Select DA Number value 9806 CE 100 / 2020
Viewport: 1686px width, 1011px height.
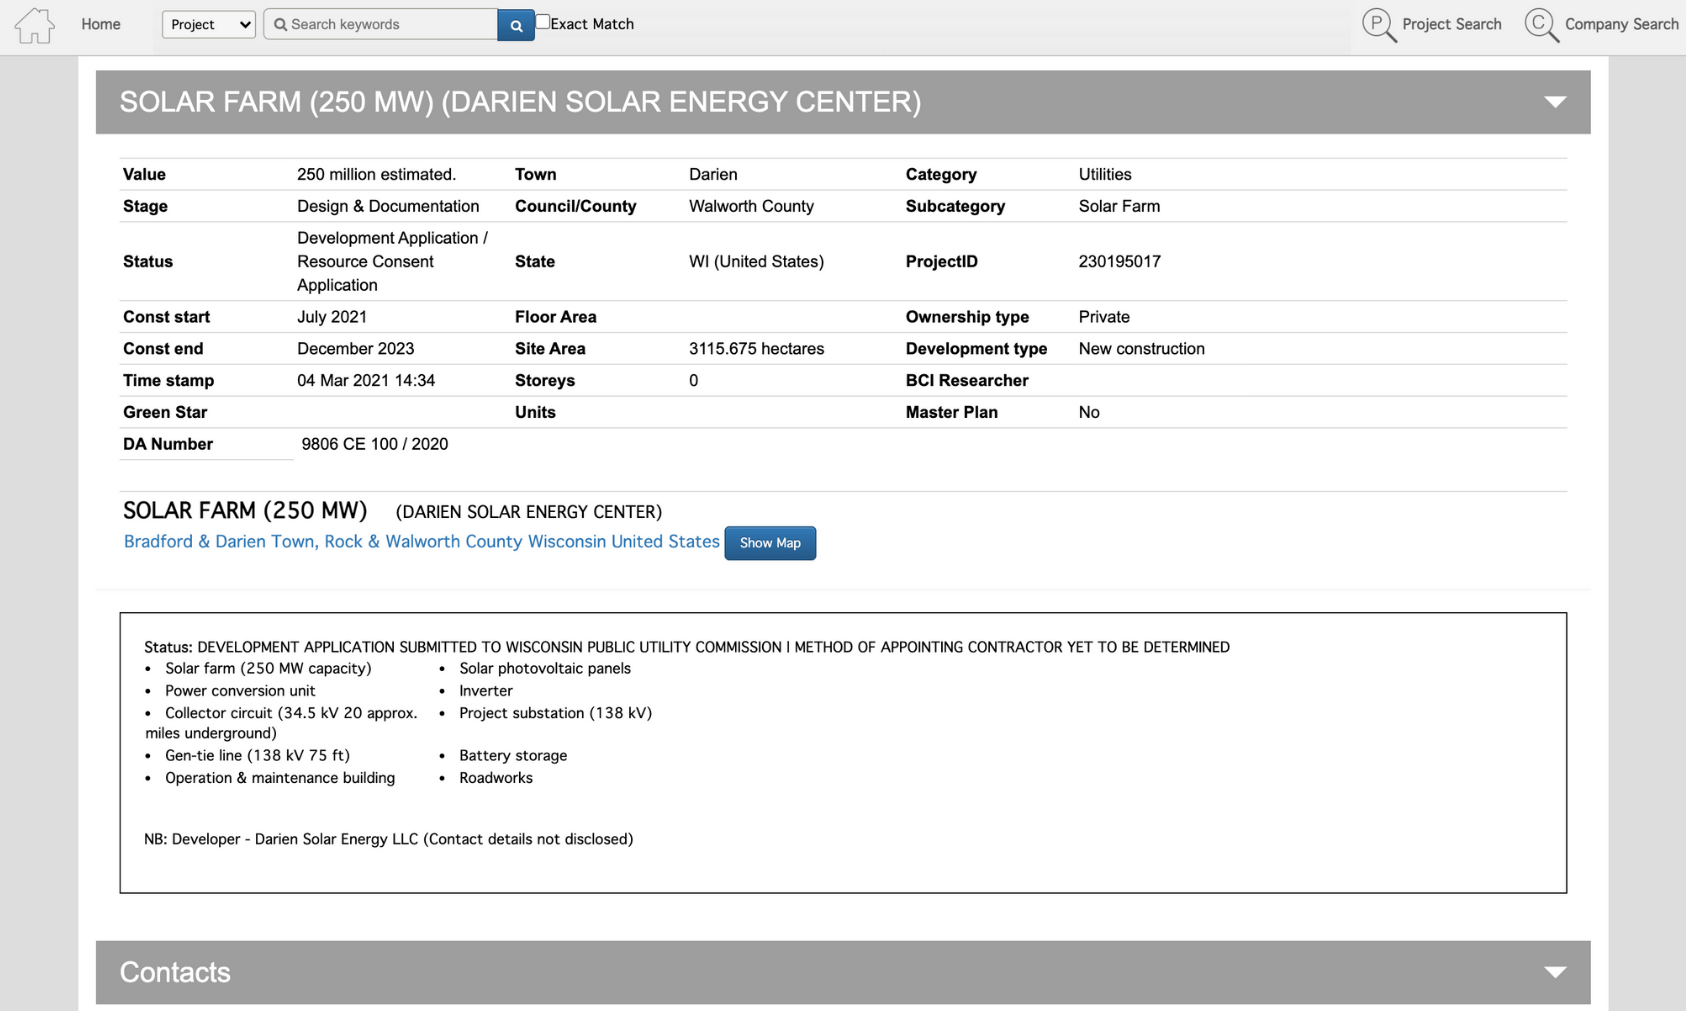point(374,444)
